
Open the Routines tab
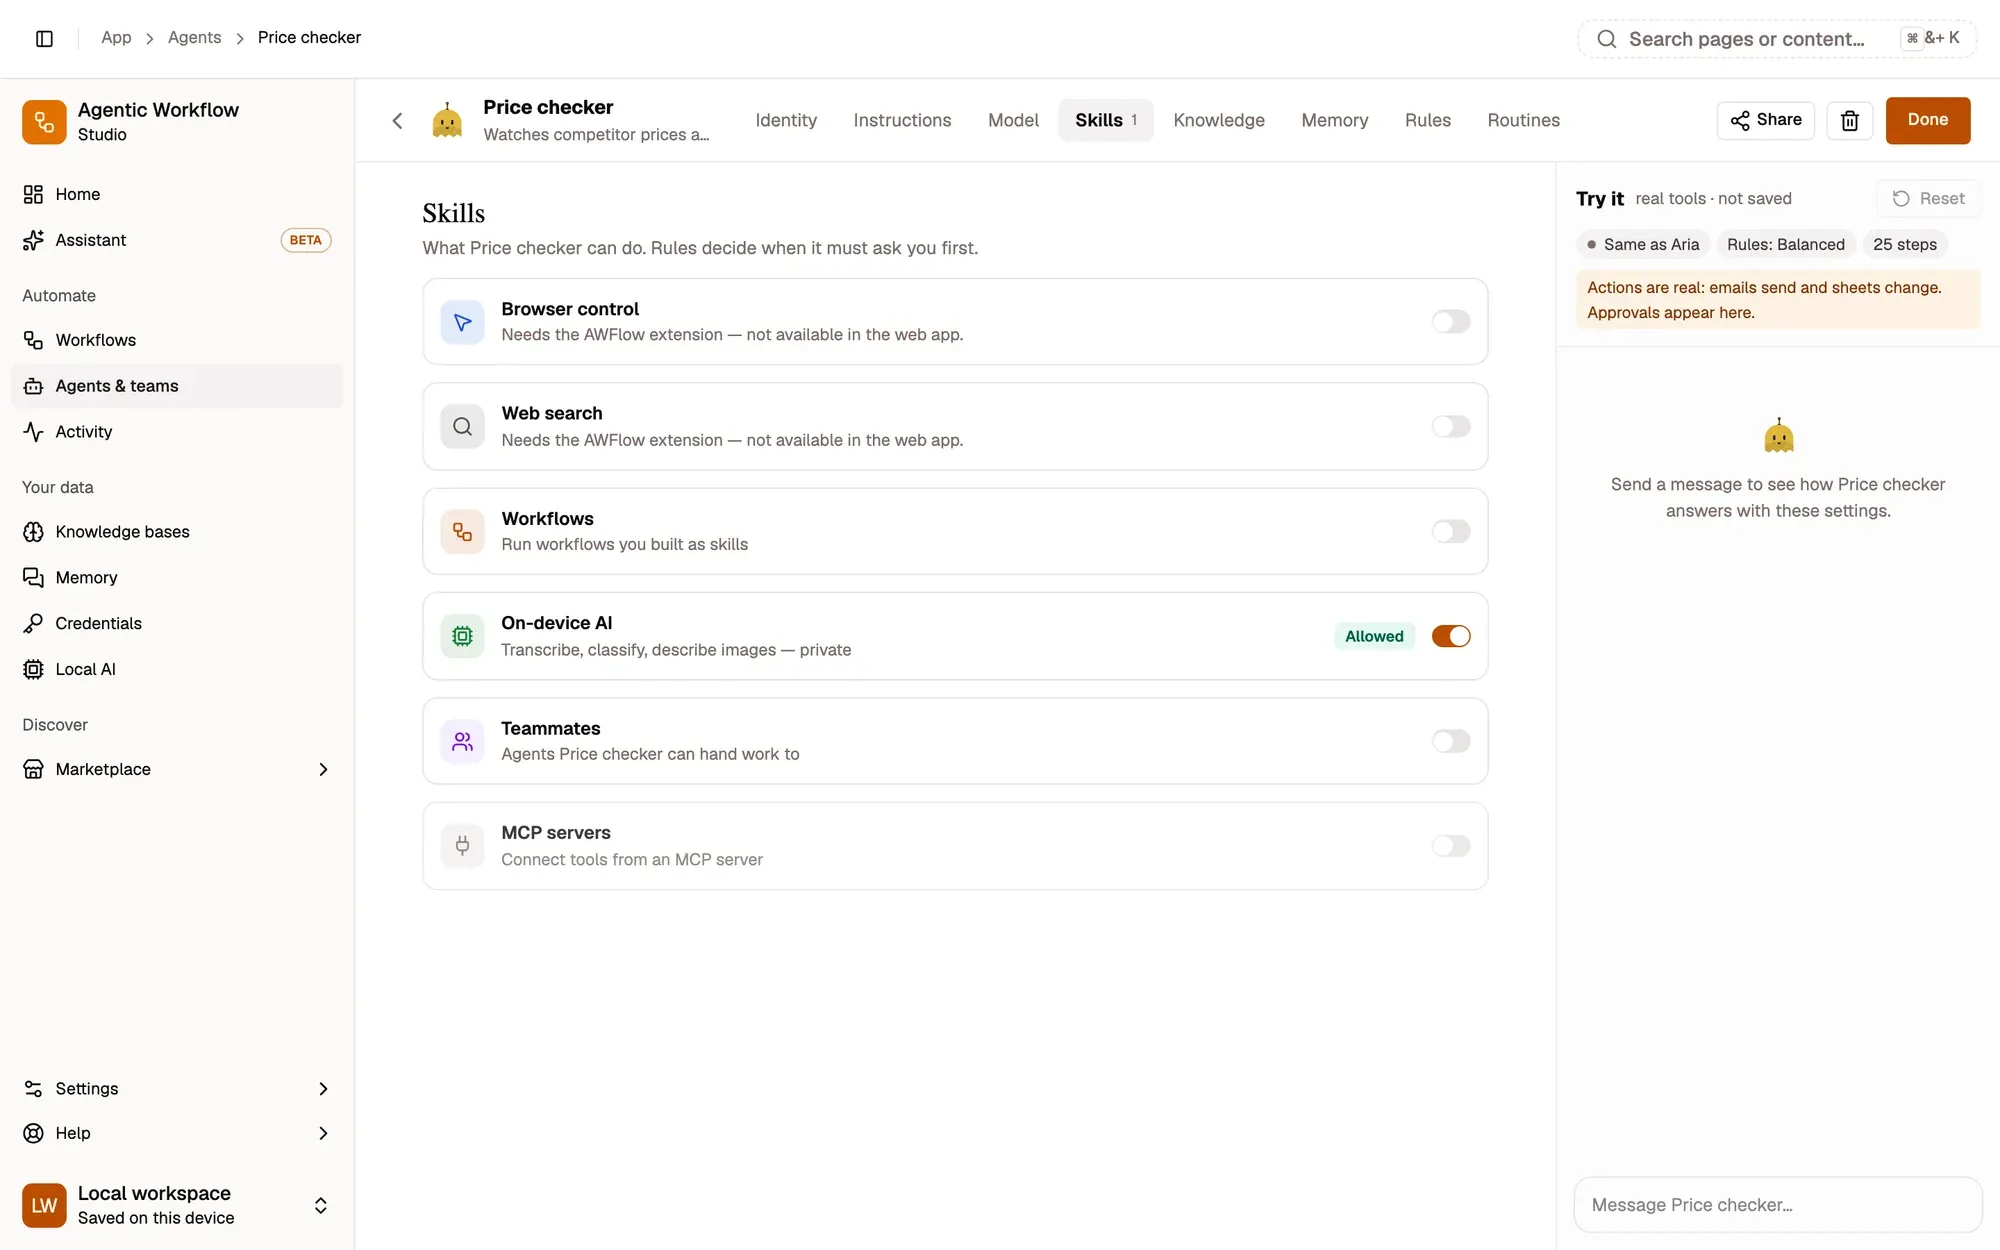pyautogui.click(x=1523, y=120)
